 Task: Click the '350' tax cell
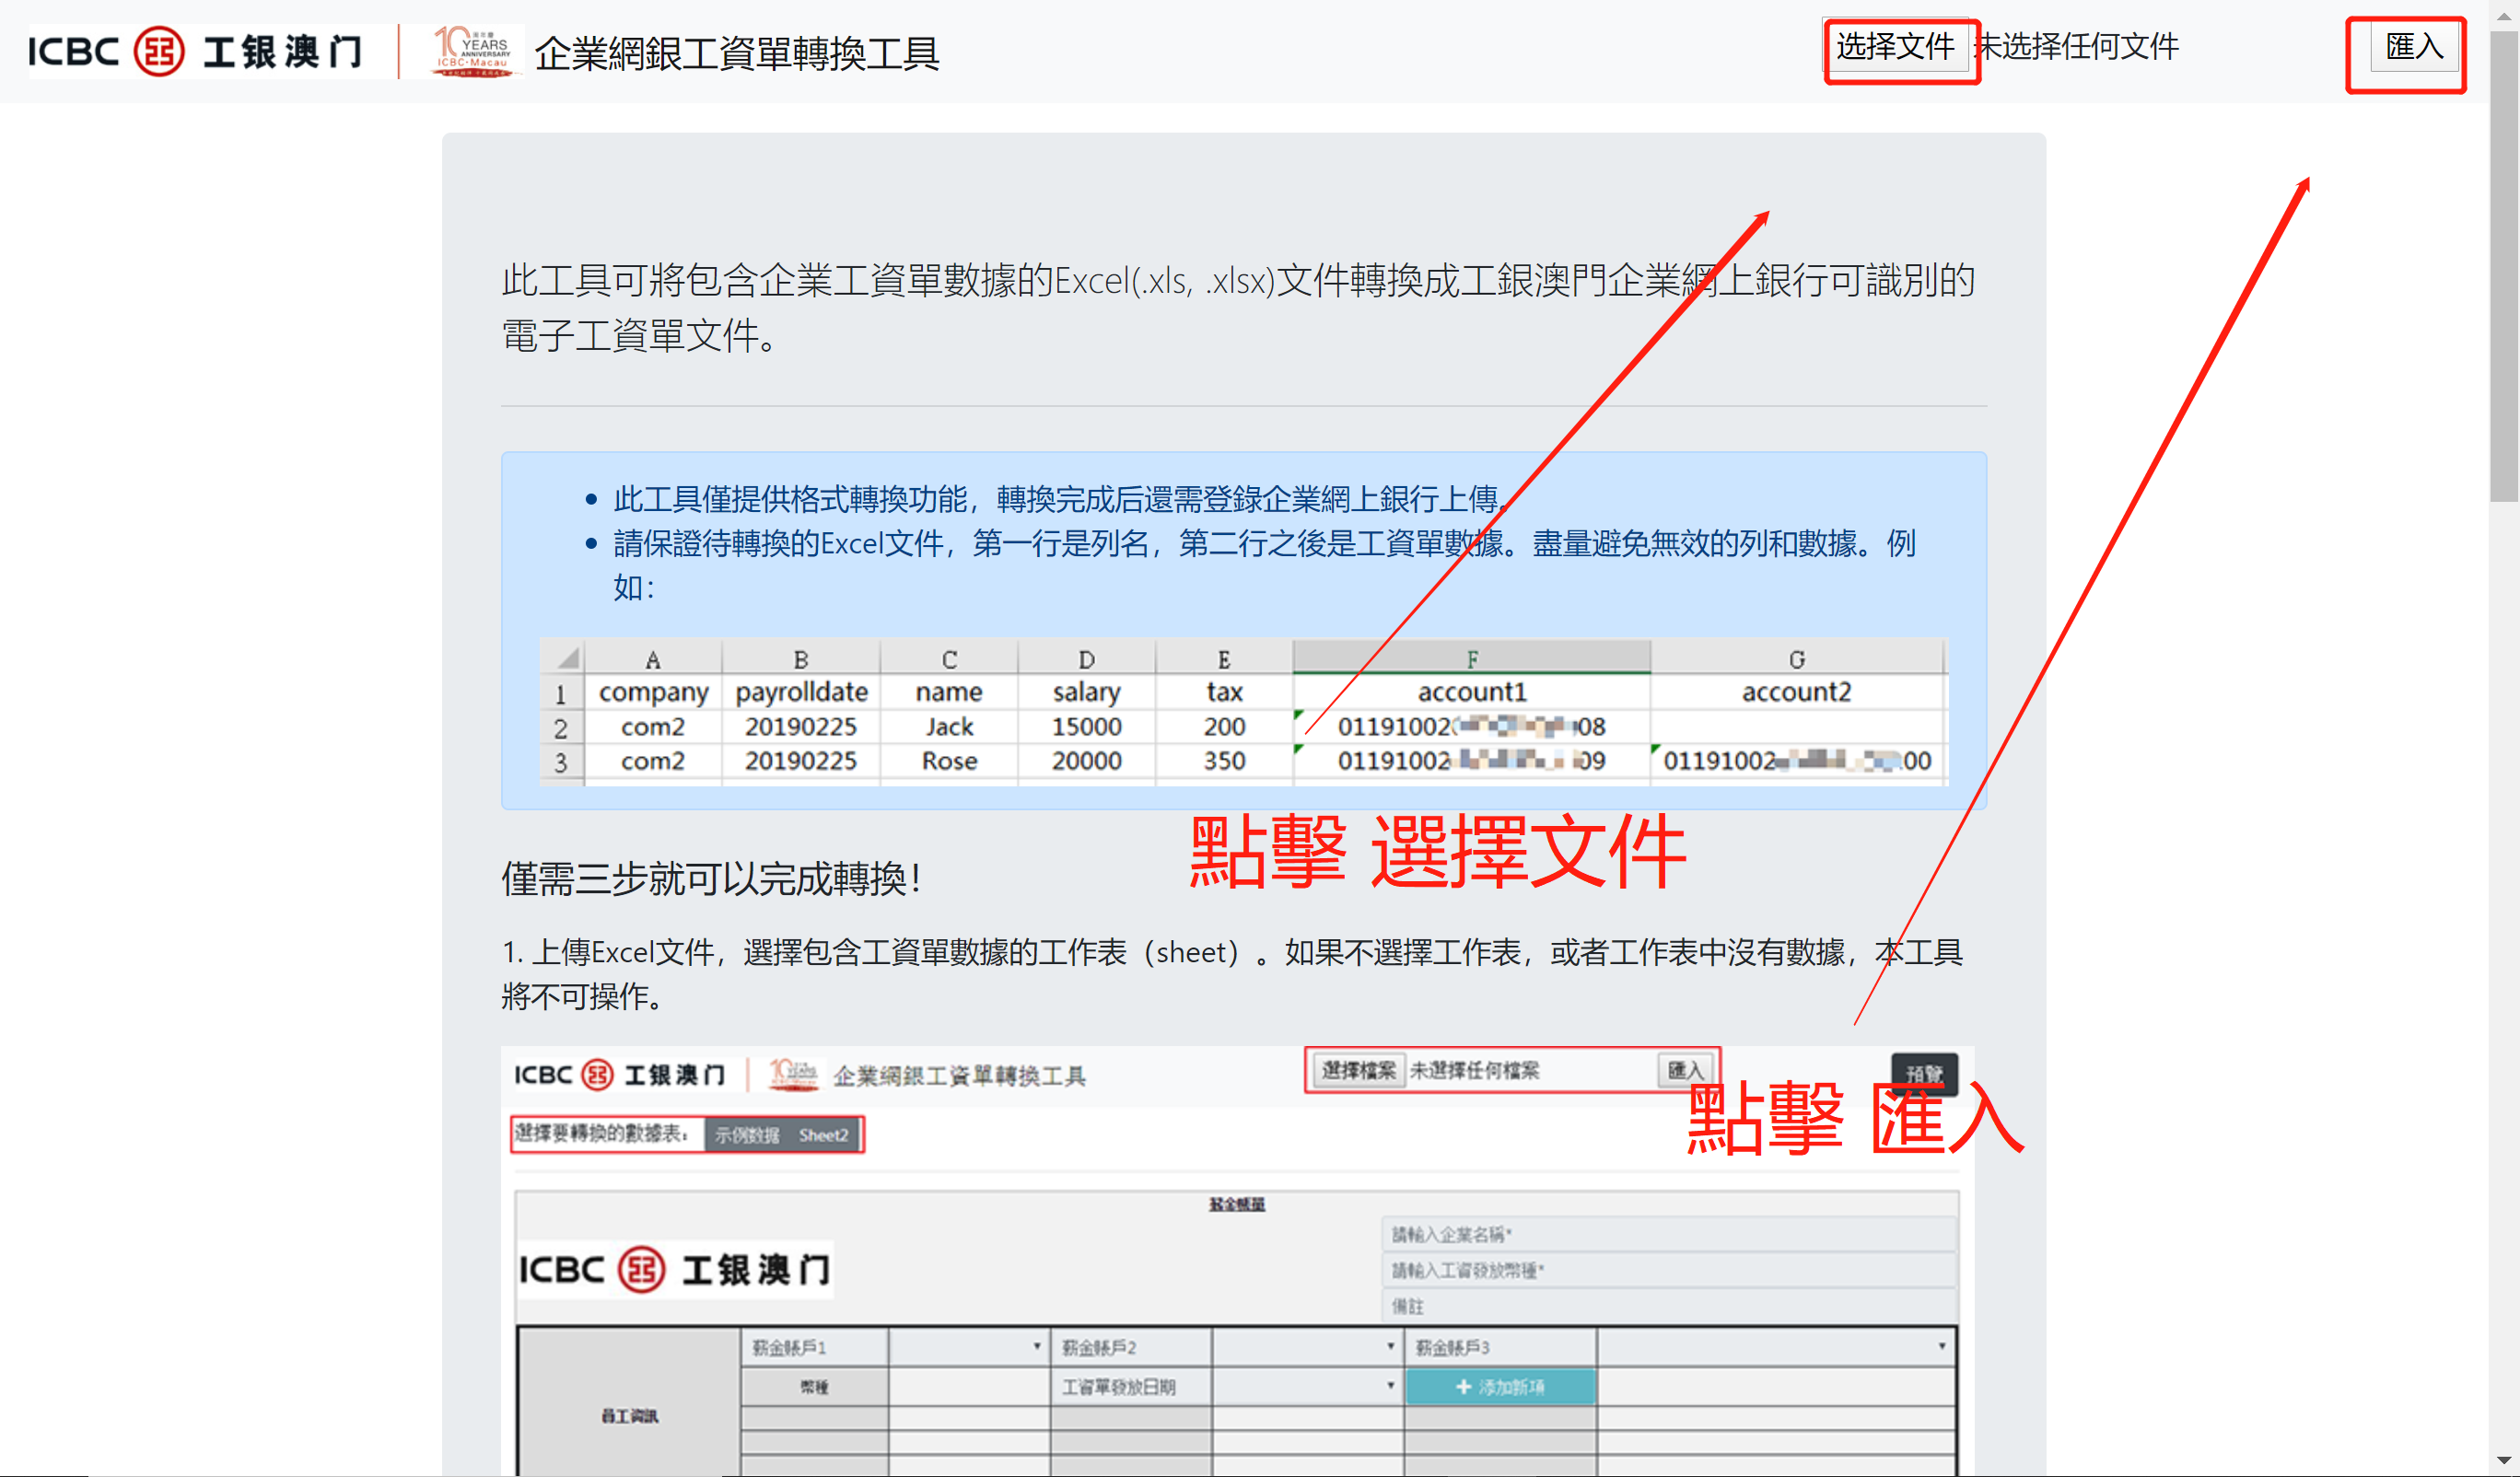click(x=1224, y=761)
